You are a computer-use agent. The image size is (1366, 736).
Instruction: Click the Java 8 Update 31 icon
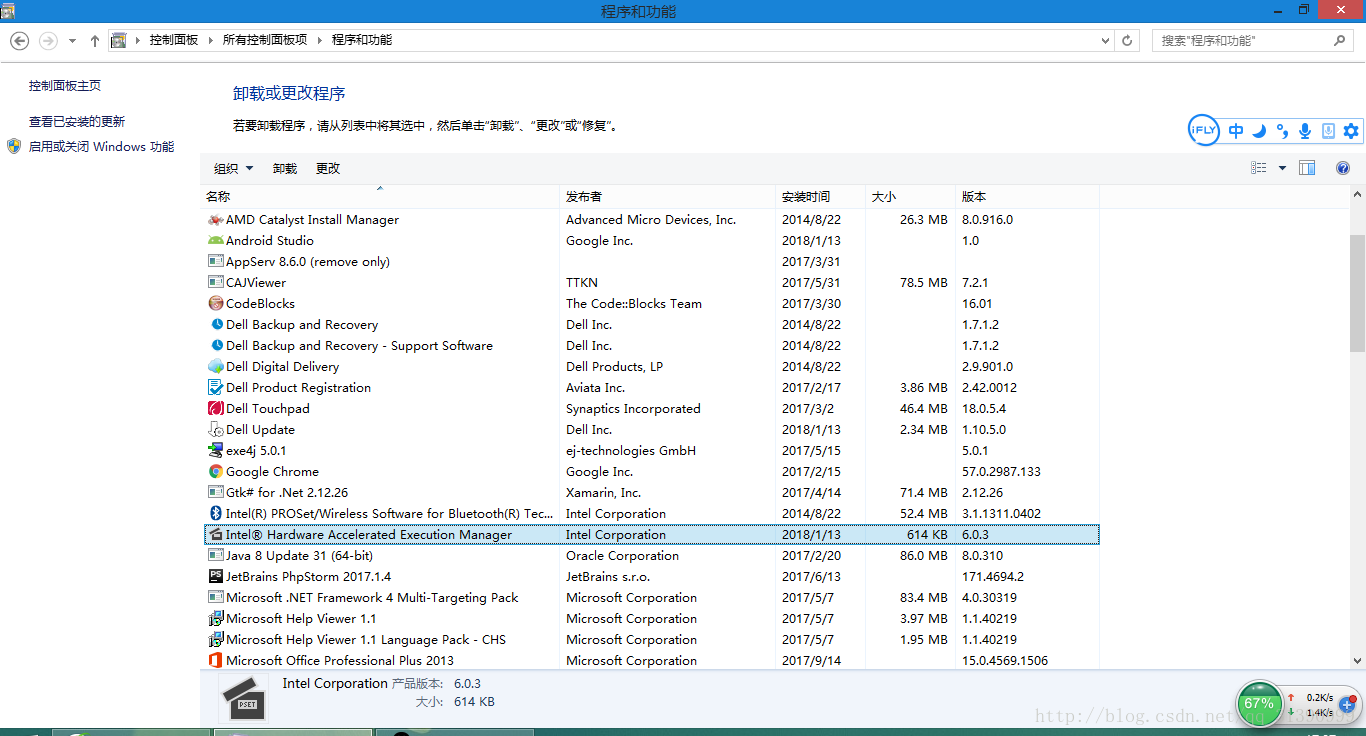[215, 556]
